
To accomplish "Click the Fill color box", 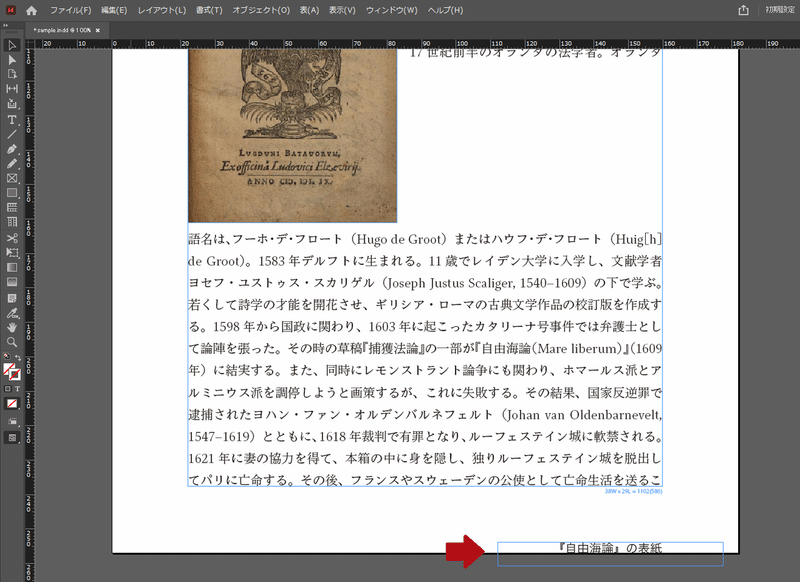I will [9, 369].
